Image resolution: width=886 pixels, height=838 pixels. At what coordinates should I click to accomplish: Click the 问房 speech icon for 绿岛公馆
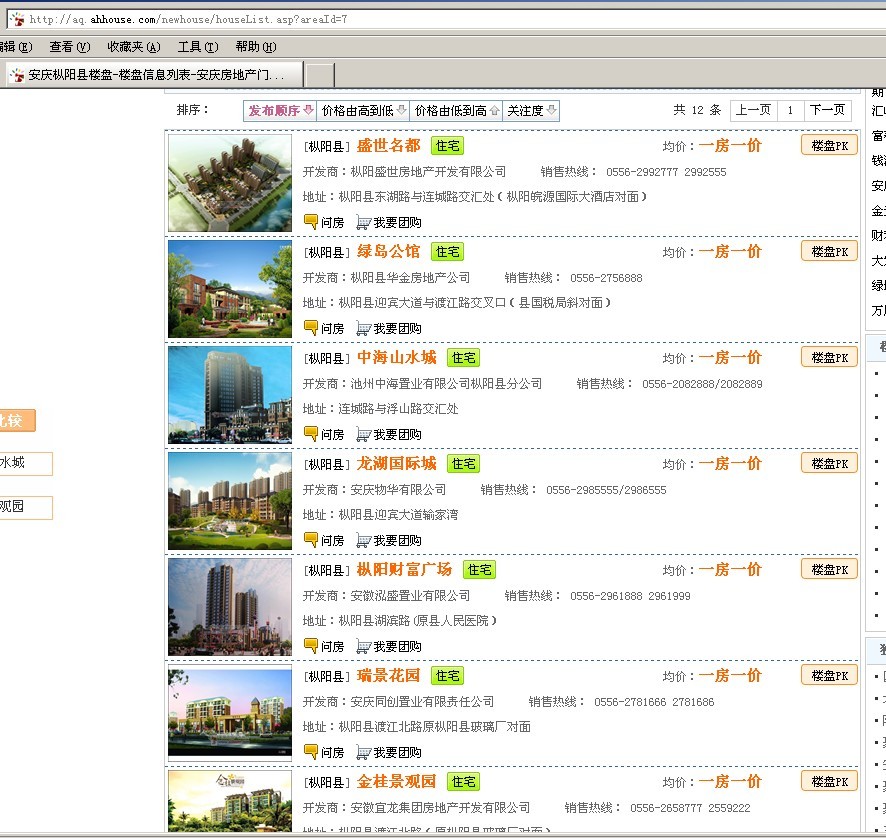point(311,328)
